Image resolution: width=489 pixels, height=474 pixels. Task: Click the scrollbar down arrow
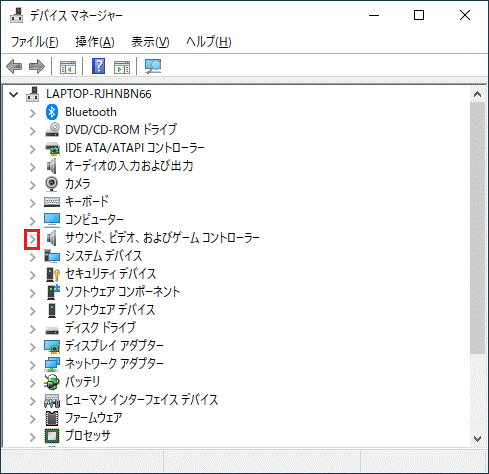(x=477, y=438)
